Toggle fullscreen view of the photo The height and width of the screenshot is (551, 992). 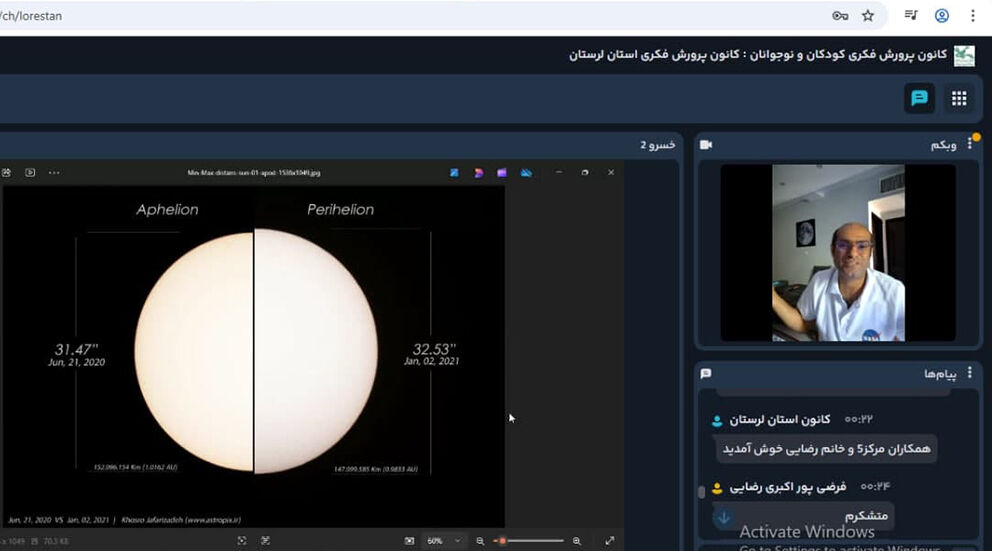[610, 541]
